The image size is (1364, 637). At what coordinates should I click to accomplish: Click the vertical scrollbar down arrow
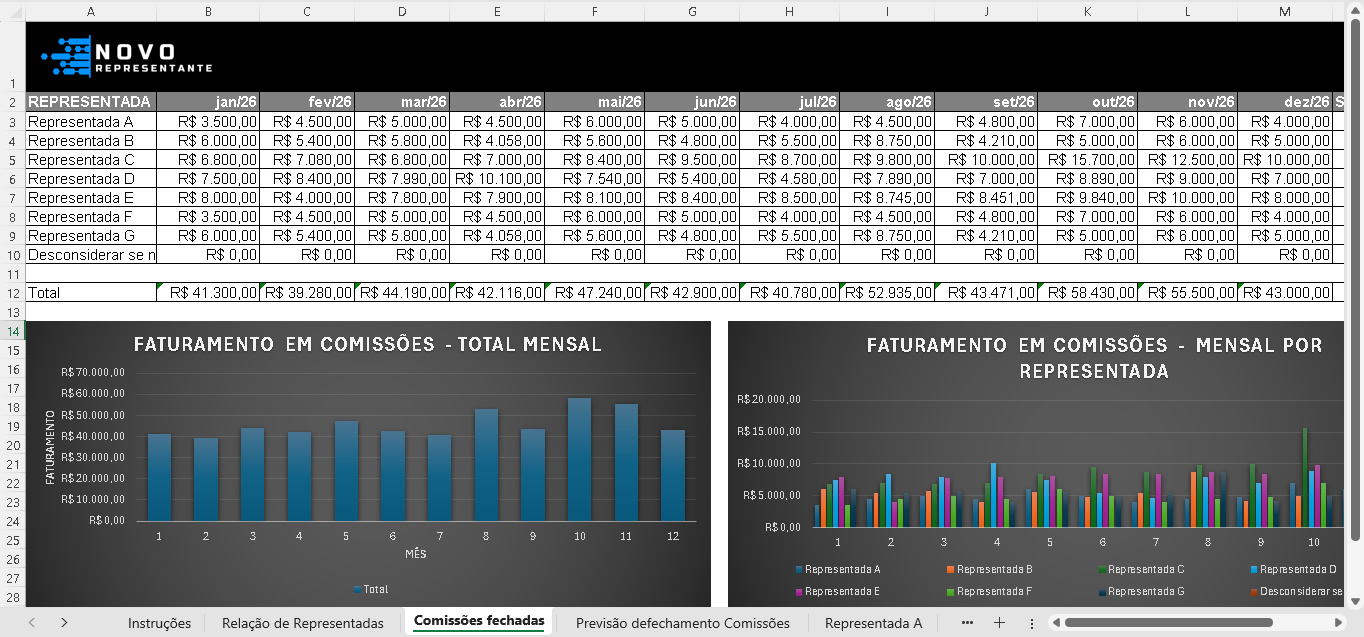click(x=1355, y=602)
